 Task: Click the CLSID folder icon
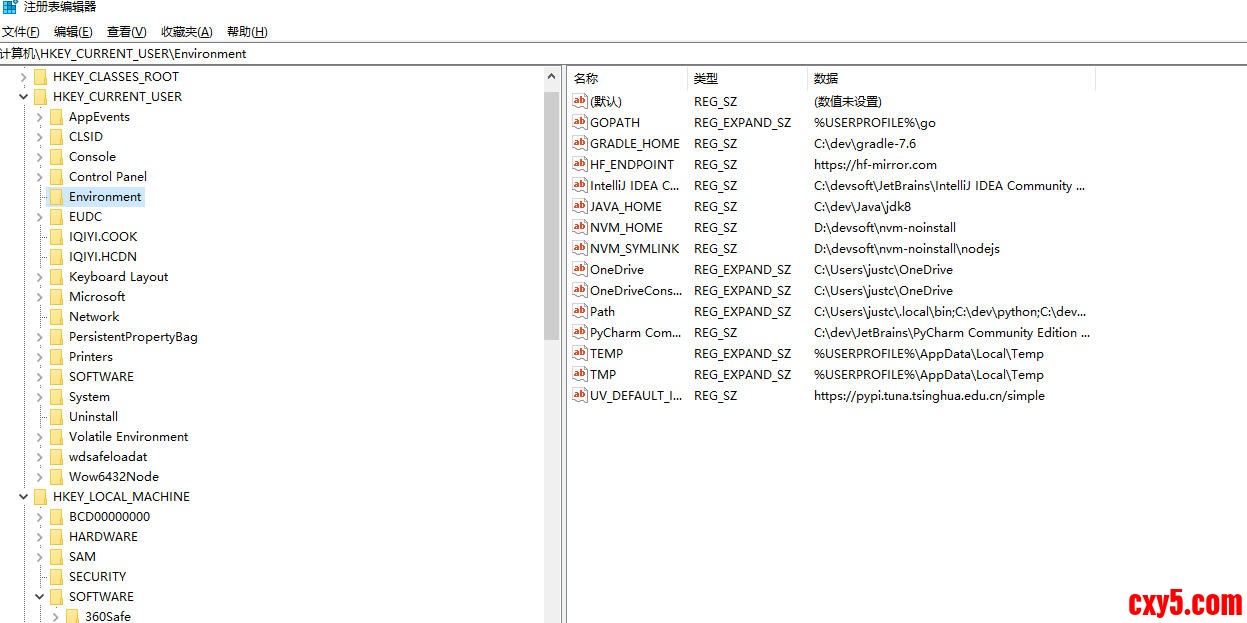[x=56, y=137]
